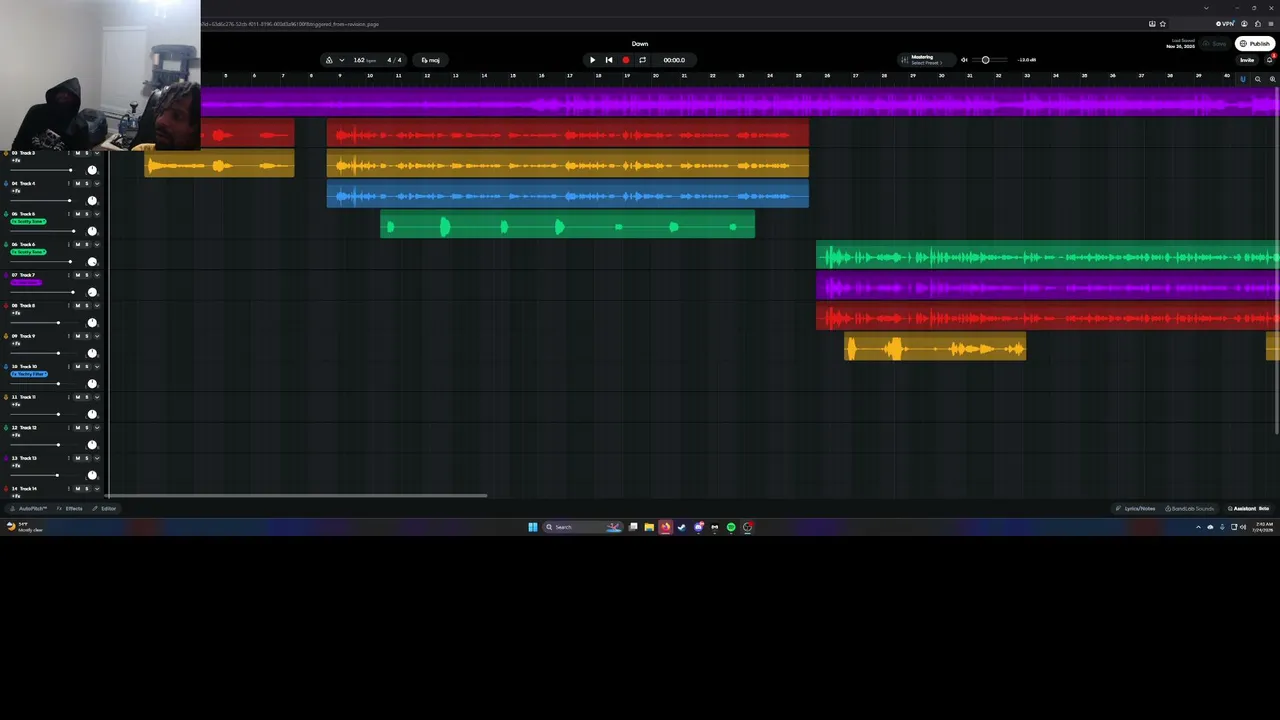The image size is (1280, 720).
Task: Expand Track 4 options chevron
Action: pyautogui.click(x=97, y=184)
